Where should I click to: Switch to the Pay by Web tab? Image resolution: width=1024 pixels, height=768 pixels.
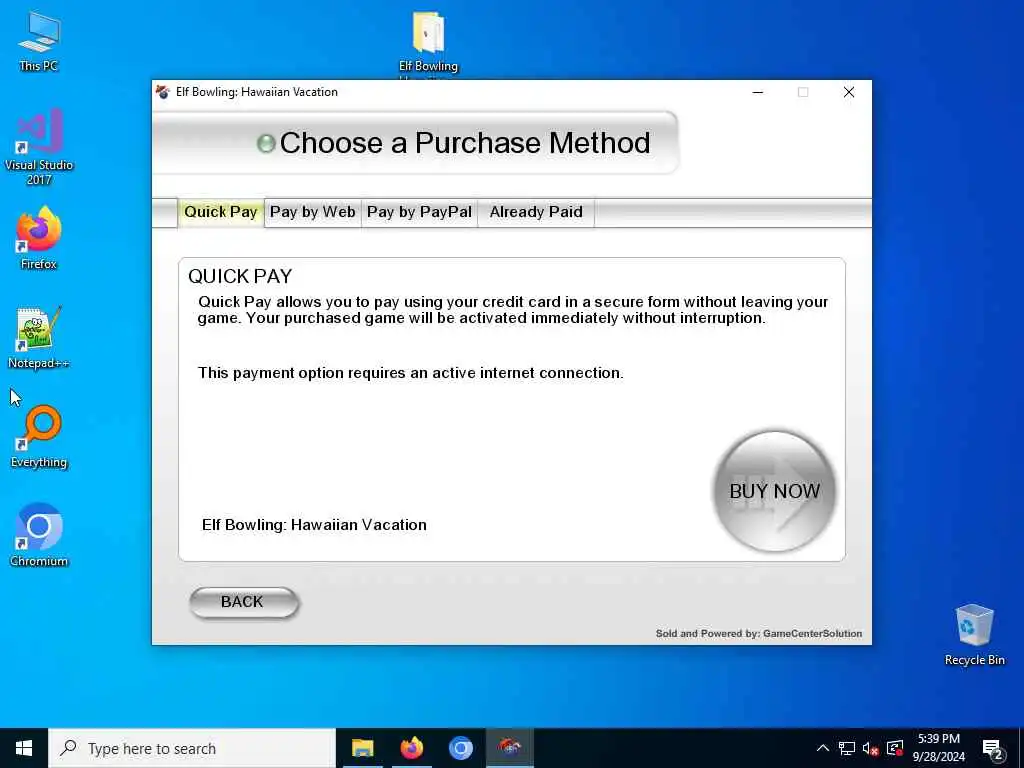312,212
